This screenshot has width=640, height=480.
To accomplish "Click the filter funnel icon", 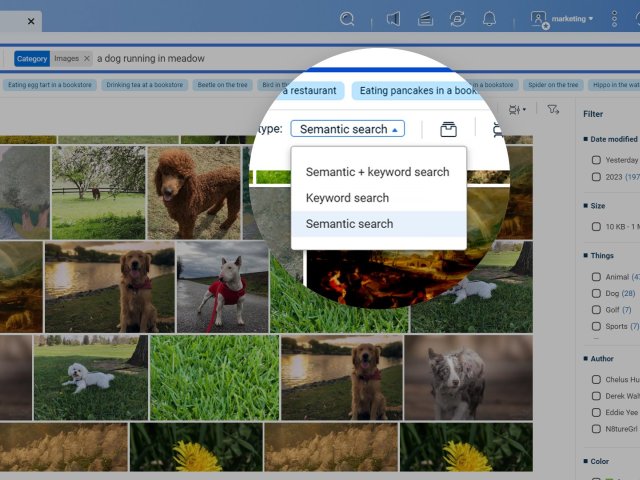I will 553,109.
